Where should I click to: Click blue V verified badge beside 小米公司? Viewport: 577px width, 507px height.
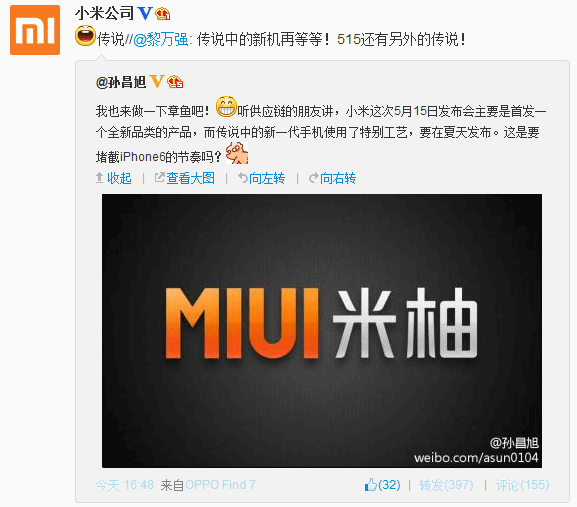pyautogui.click(x=145, y=14)
